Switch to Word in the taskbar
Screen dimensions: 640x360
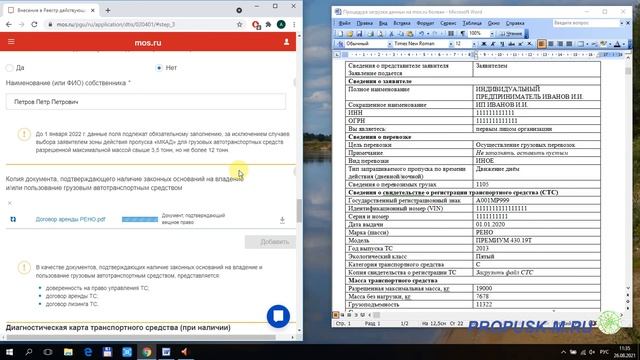coord(166,352)
